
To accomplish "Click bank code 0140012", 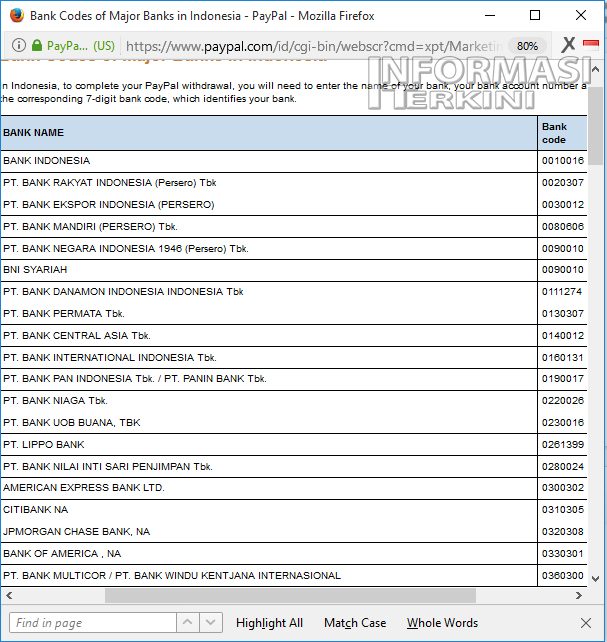I will (x=563, y=336).
